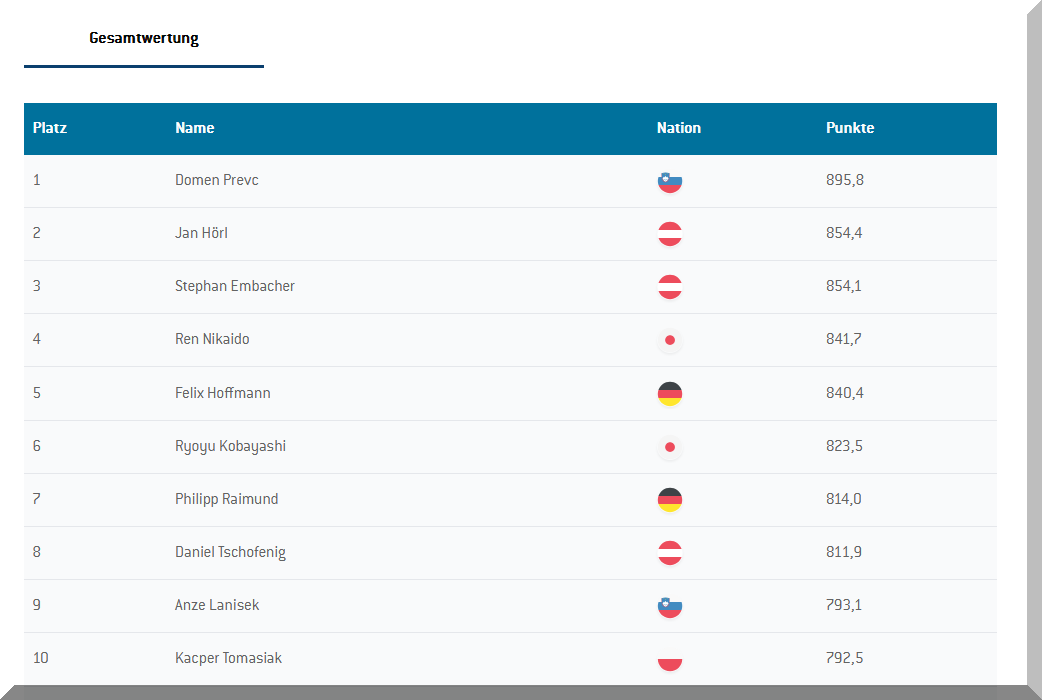Click Austrian flag beside Daniel Tschofenig
Image resolution: width=1042 pixels, height=700 pixels.
[x=670, y=553]
